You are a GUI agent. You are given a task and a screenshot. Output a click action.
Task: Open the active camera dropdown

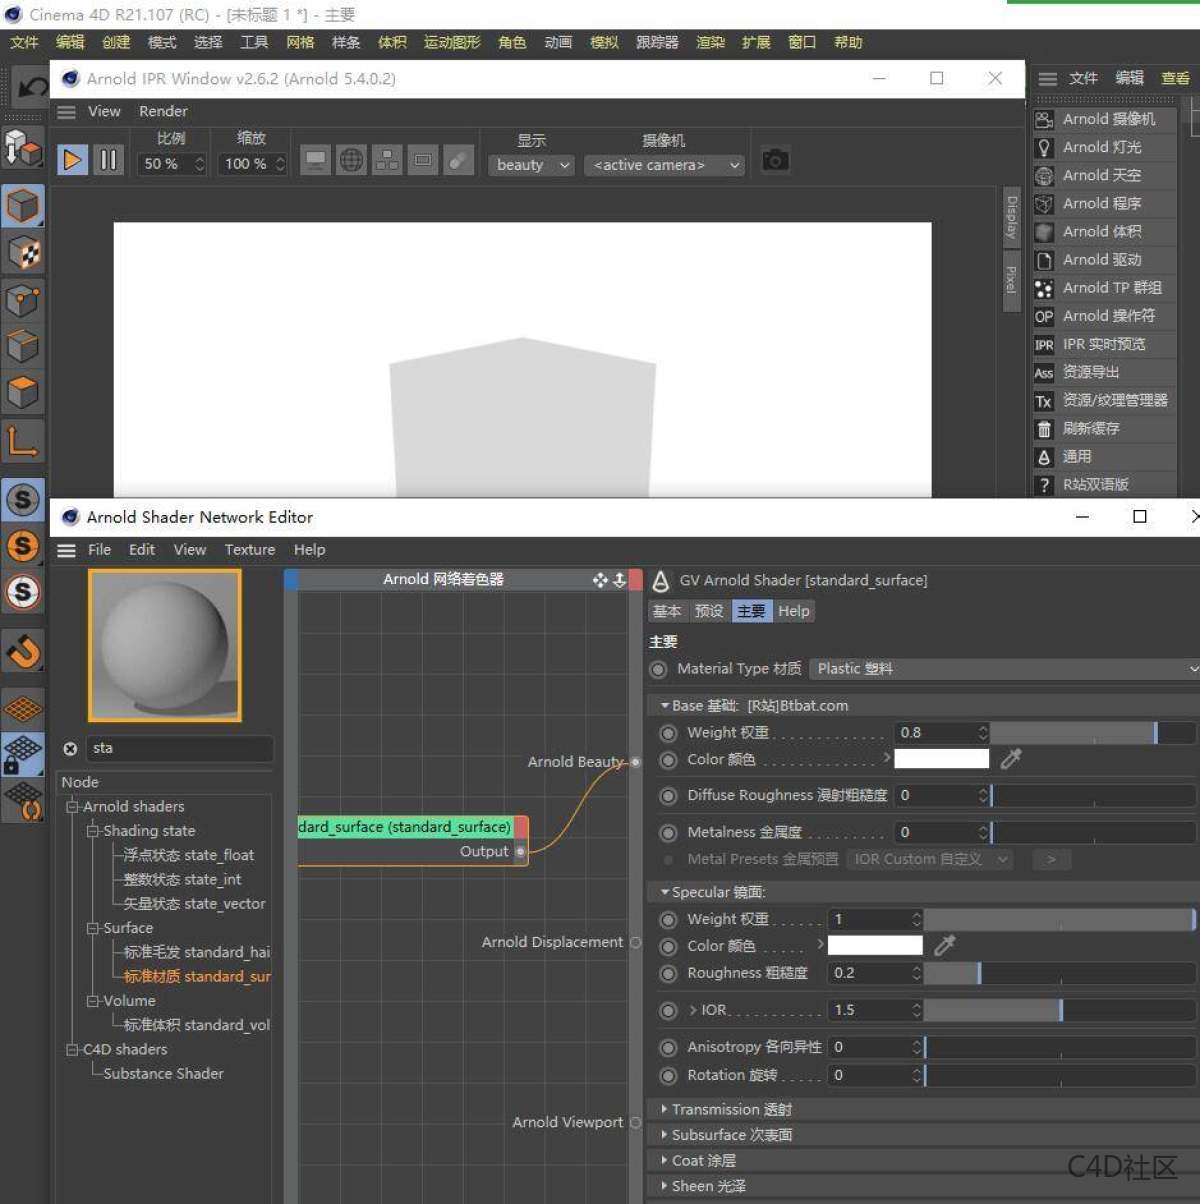point(665,165)
